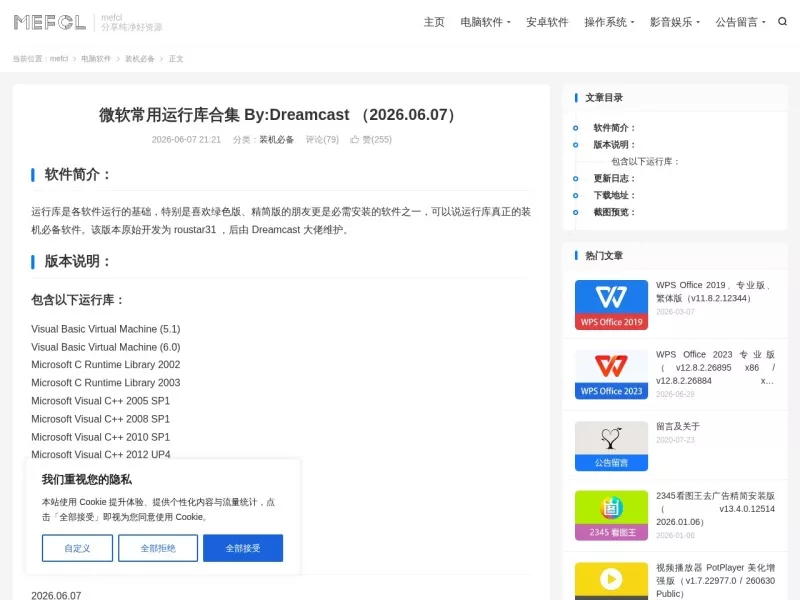800x600 pixels.
Task: Expand the 公告留言 dropdown menu
Action: (740, 22)
